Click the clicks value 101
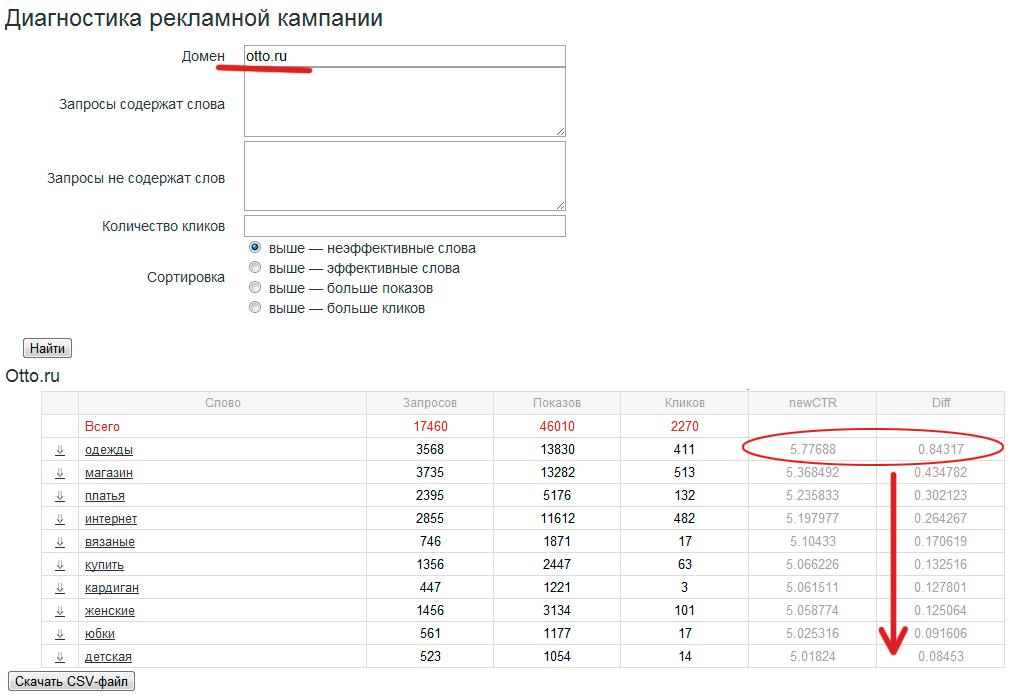 click(684, 610)
